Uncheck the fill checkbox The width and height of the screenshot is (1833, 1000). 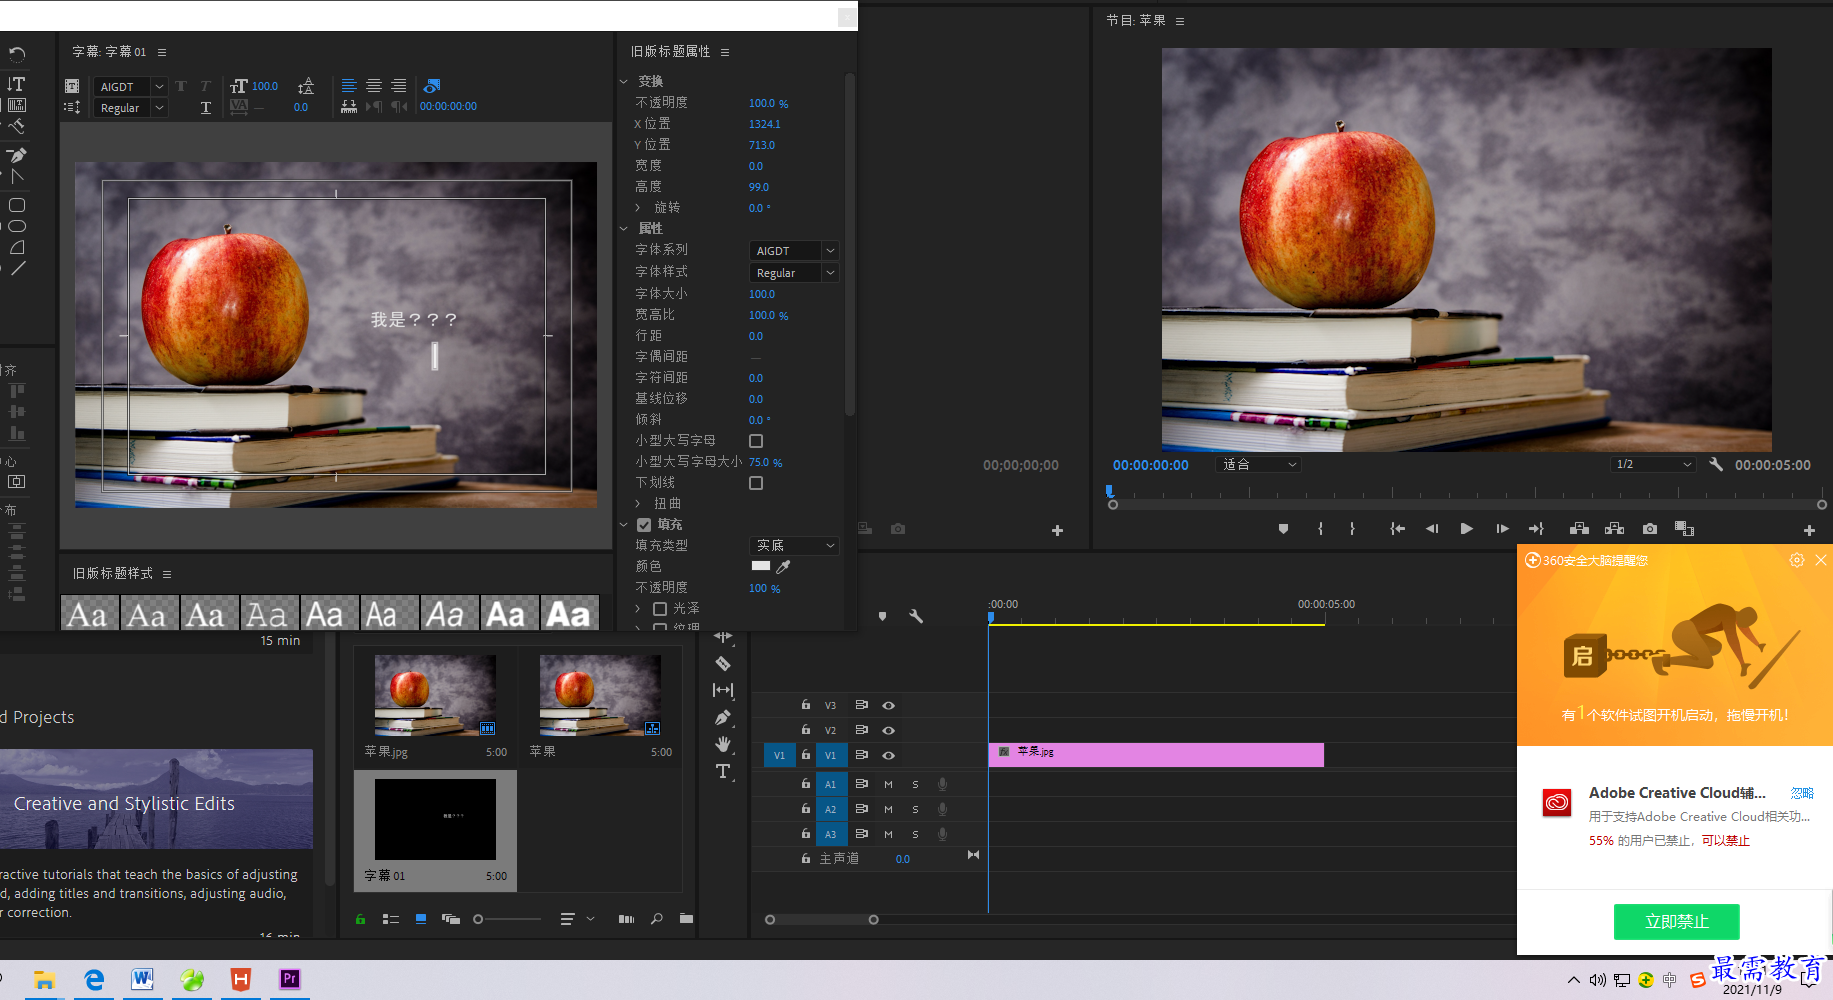(644, 525)
